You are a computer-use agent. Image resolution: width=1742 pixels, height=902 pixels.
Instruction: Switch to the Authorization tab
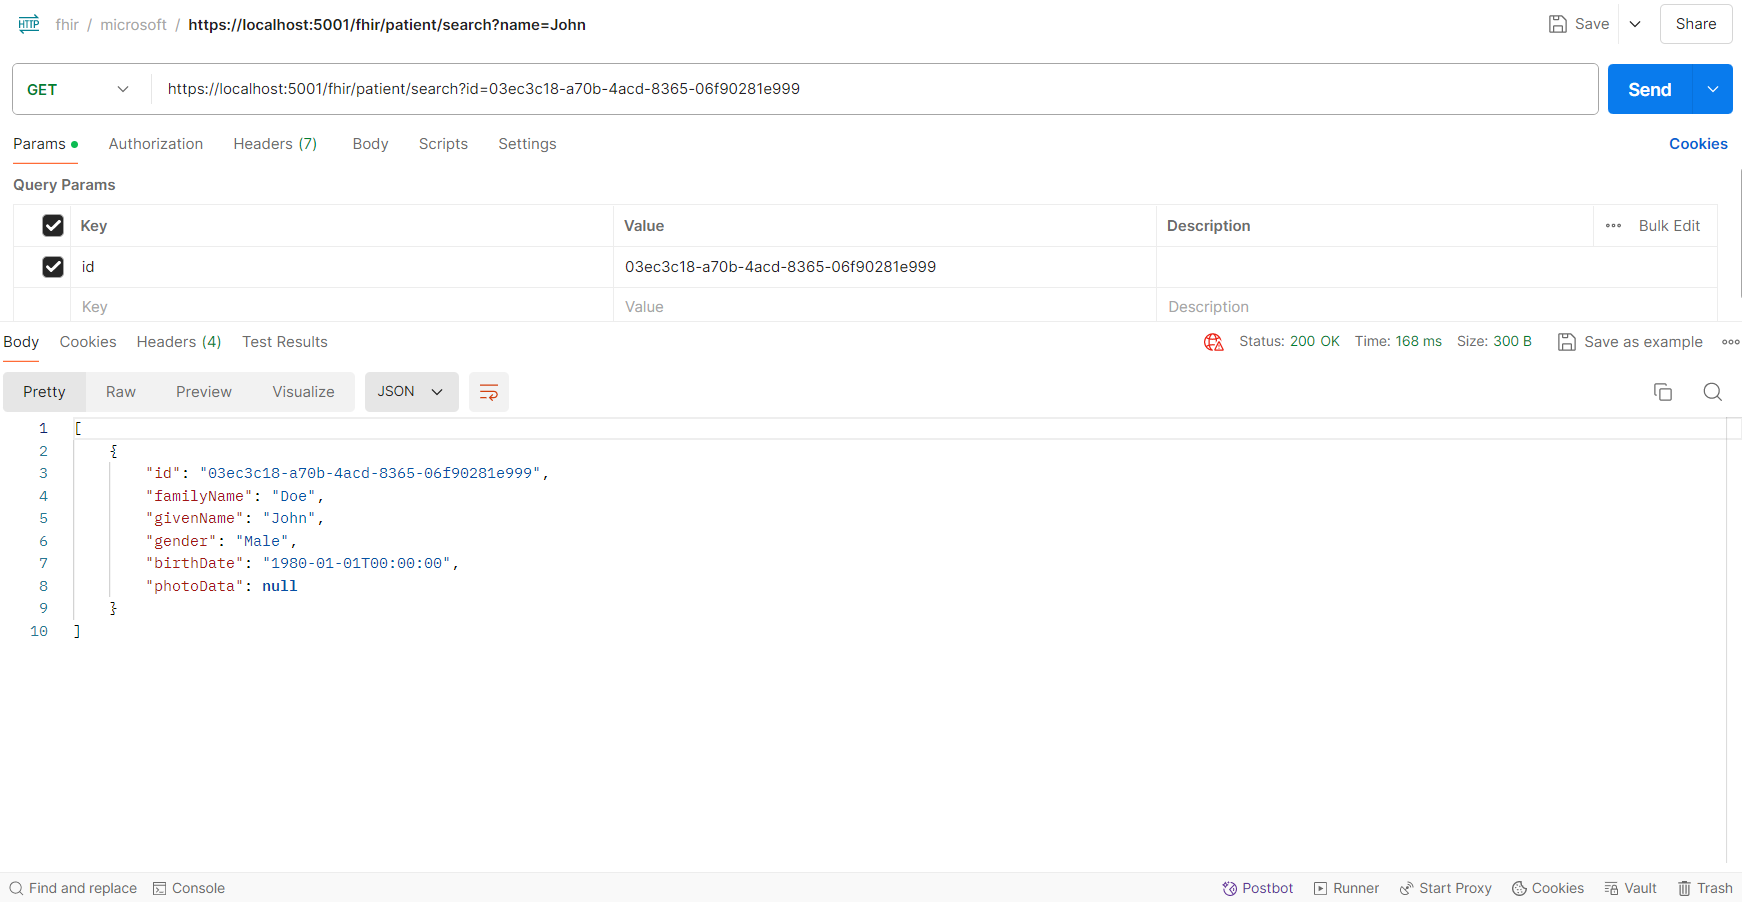point(155,144)
